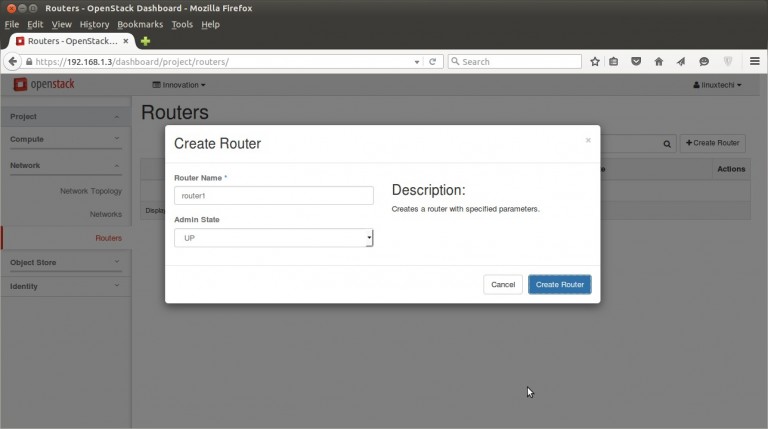Bookmark this page with the star icon

pos(595,61)
